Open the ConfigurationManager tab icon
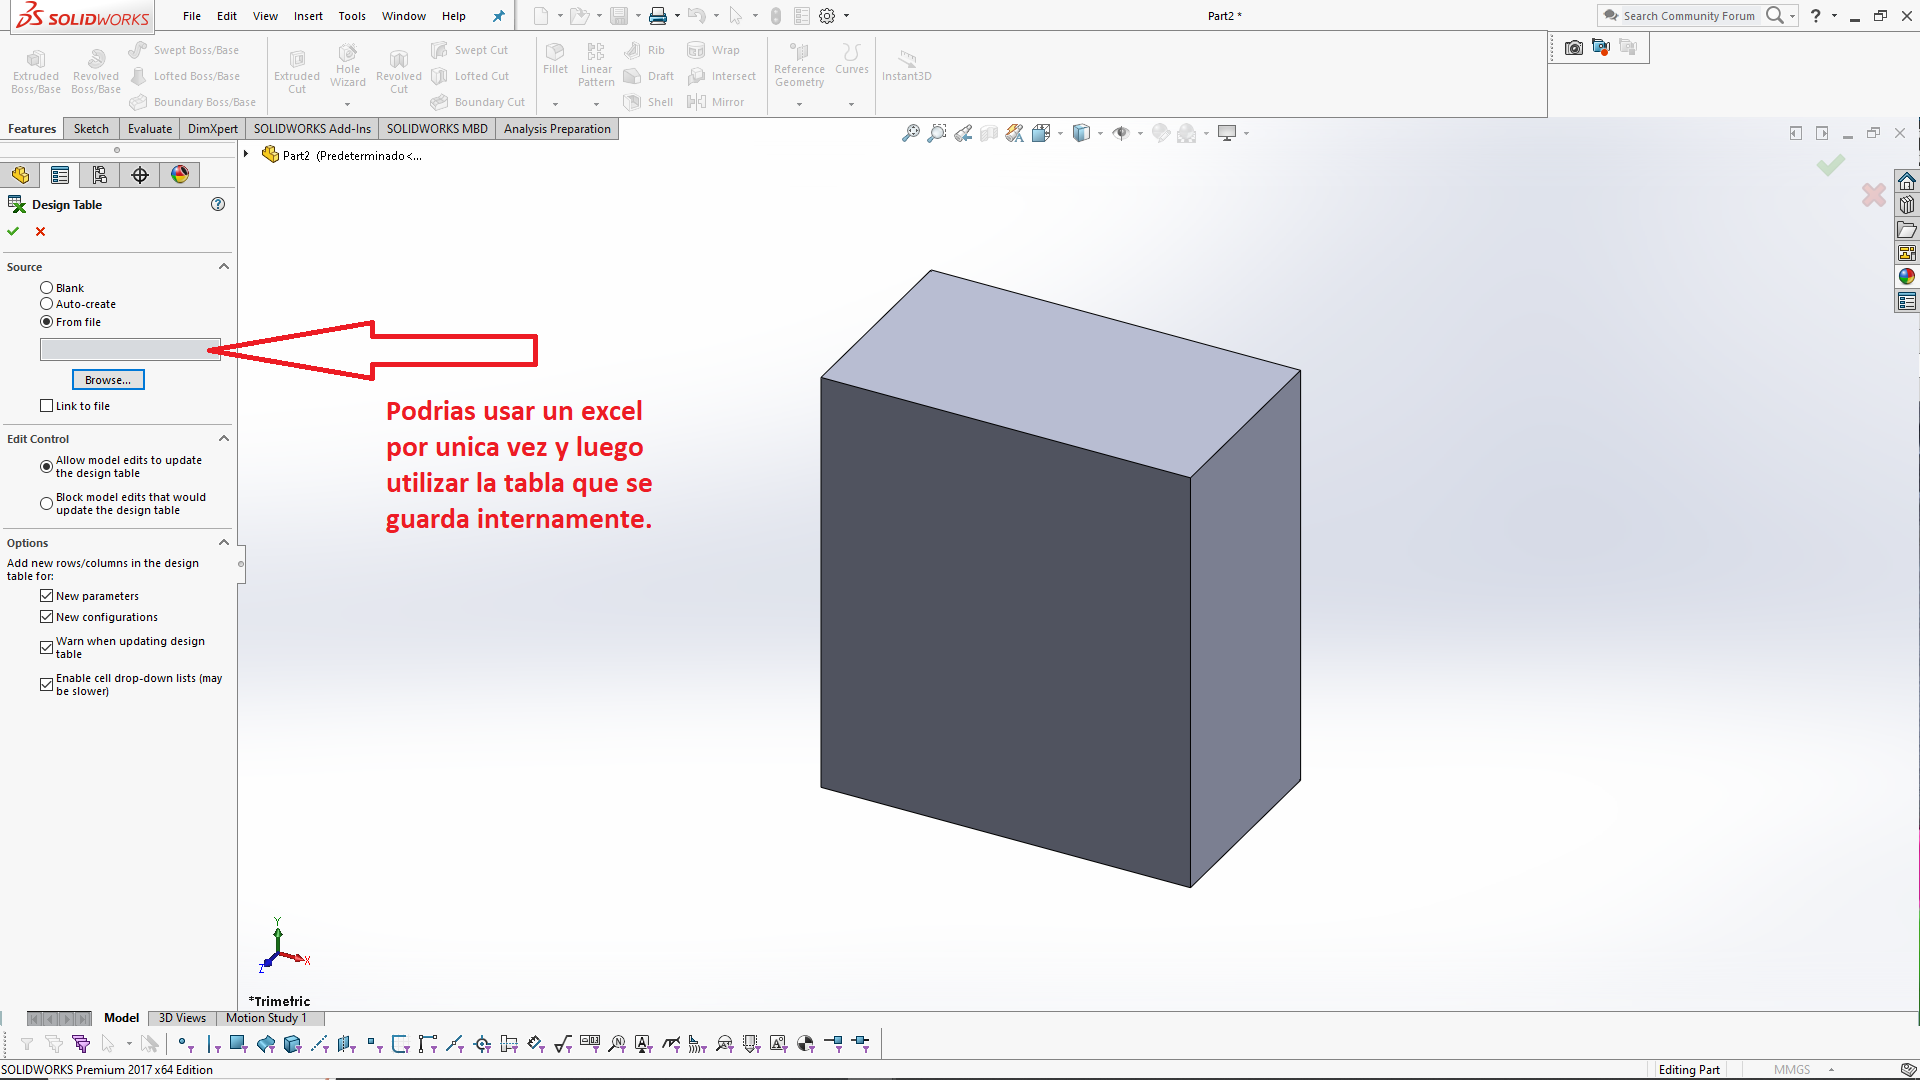 (100, 175)
